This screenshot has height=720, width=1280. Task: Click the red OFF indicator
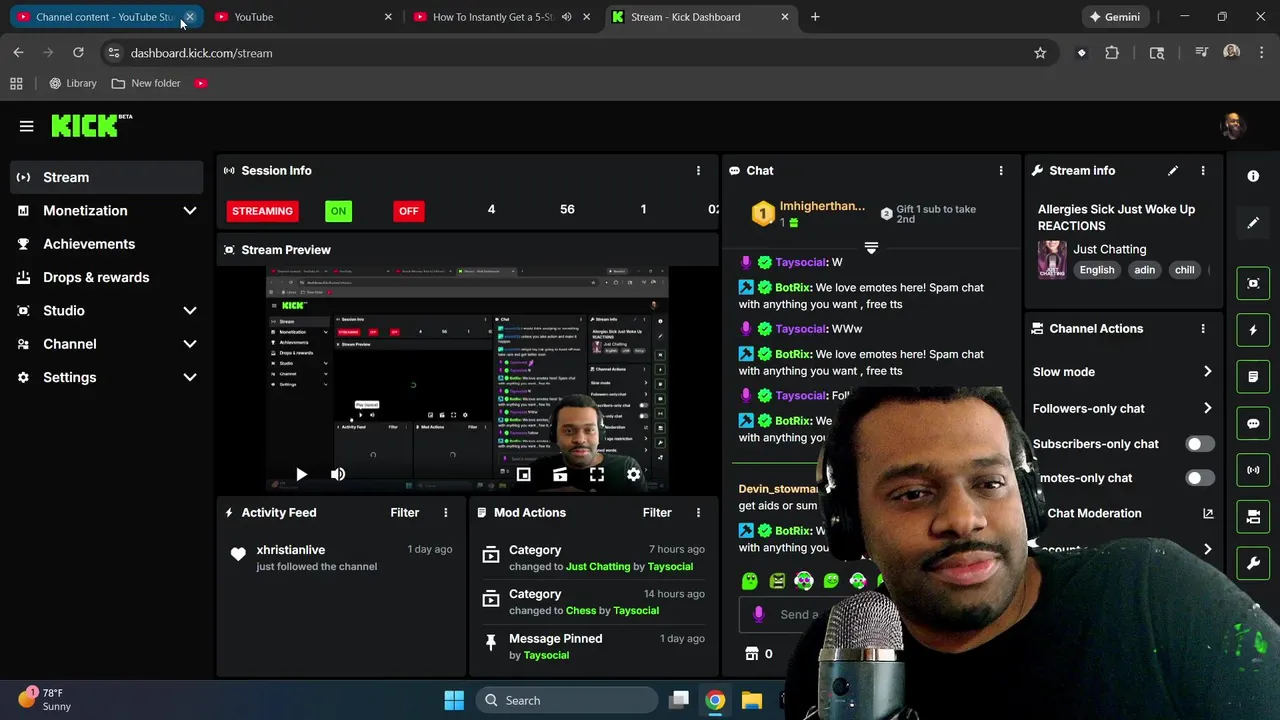tap(408, 211)
